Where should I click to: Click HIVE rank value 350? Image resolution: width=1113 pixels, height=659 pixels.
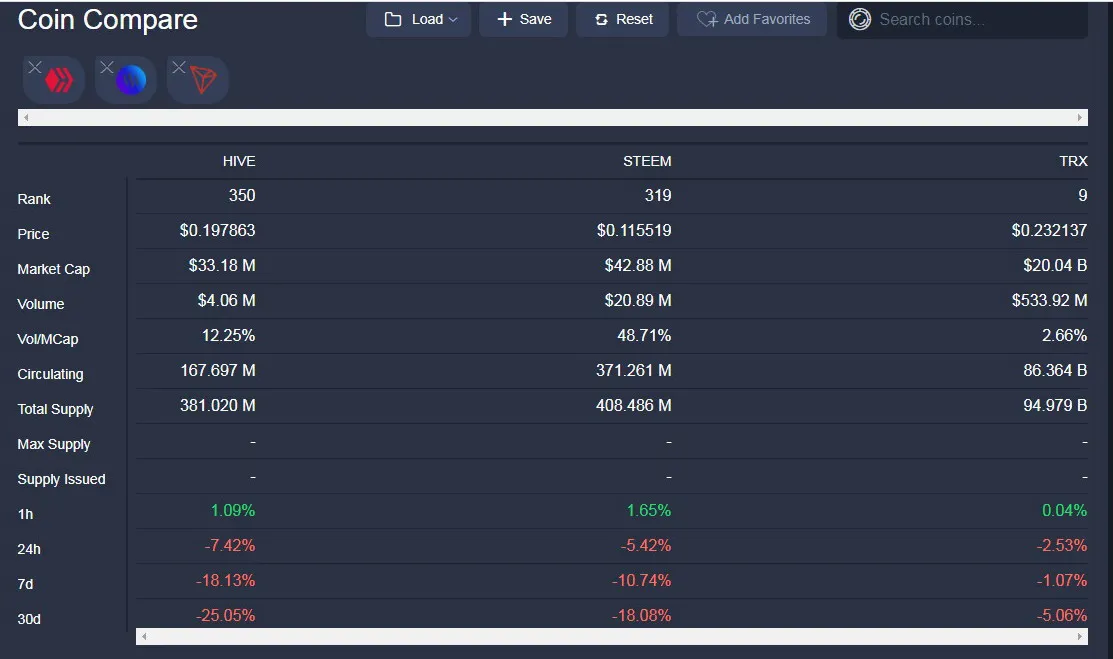click(x=242, y=195)
